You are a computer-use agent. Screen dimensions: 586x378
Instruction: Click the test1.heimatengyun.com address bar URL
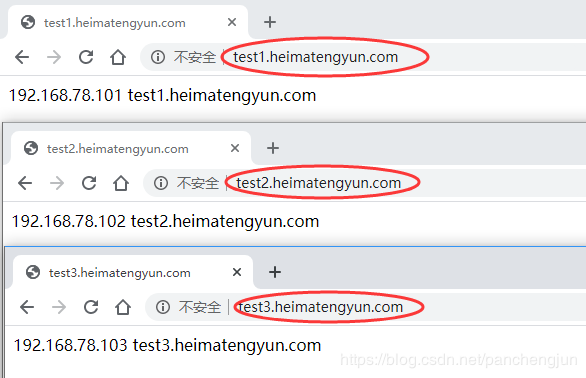pos(316,57)
